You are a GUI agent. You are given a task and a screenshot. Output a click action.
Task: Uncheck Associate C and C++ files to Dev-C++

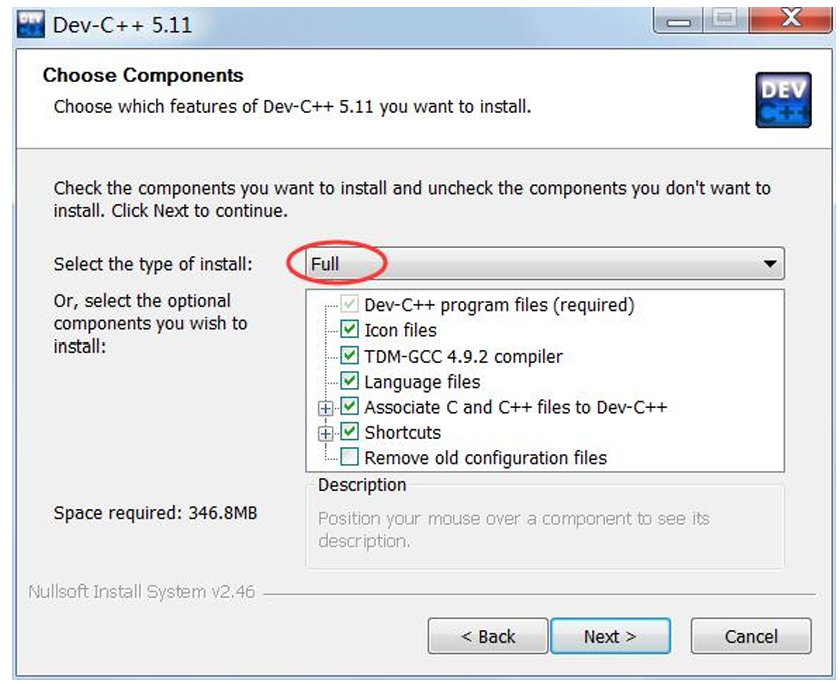point(350,407)
